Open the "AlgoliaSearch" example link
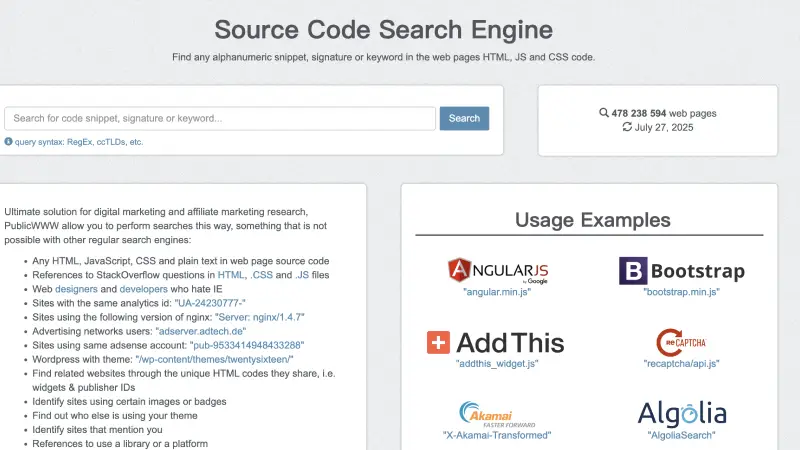The height and width of the screenshot is (450, 800). coord(682,435)
